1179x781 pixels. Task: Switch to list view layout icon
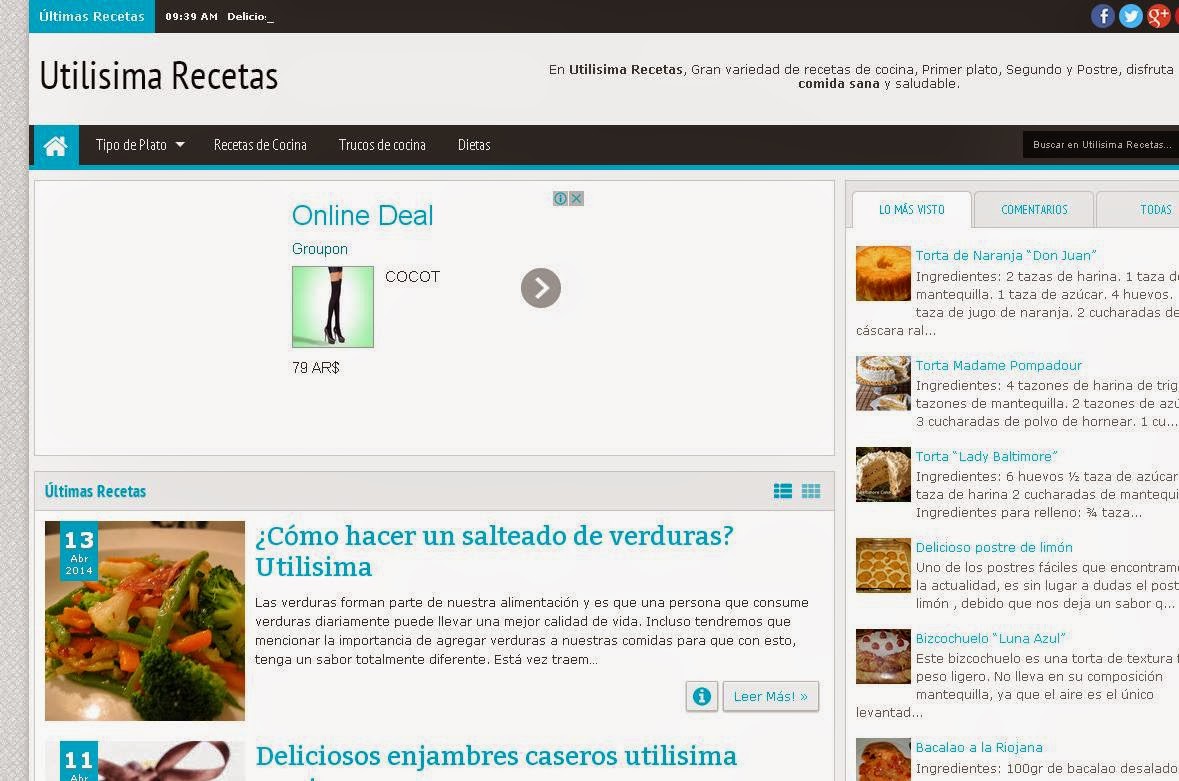[783, 491]
